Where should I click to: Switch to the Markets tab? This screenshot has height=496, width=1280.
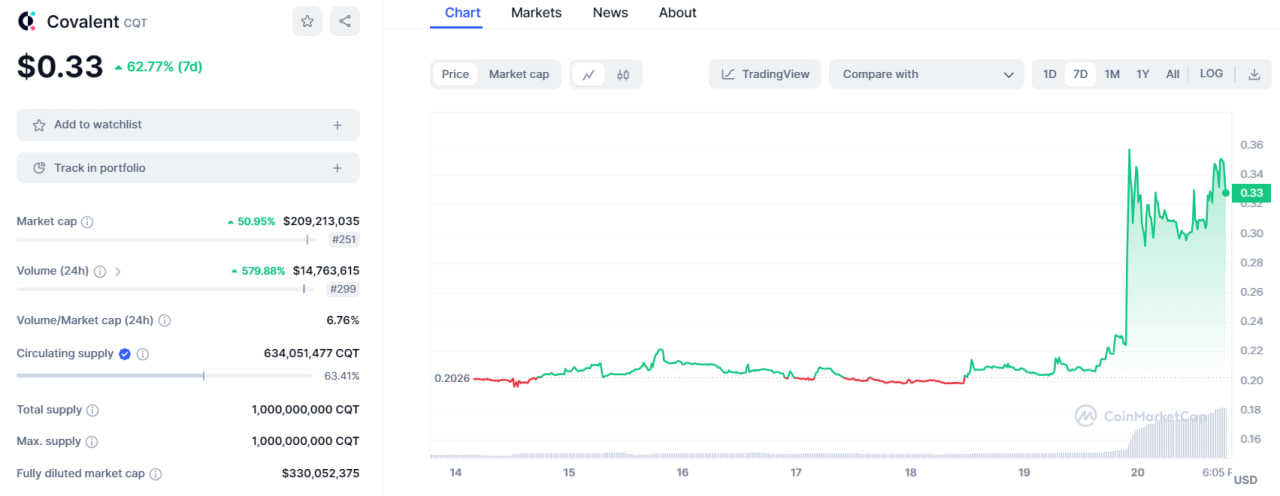pos(536,13)
